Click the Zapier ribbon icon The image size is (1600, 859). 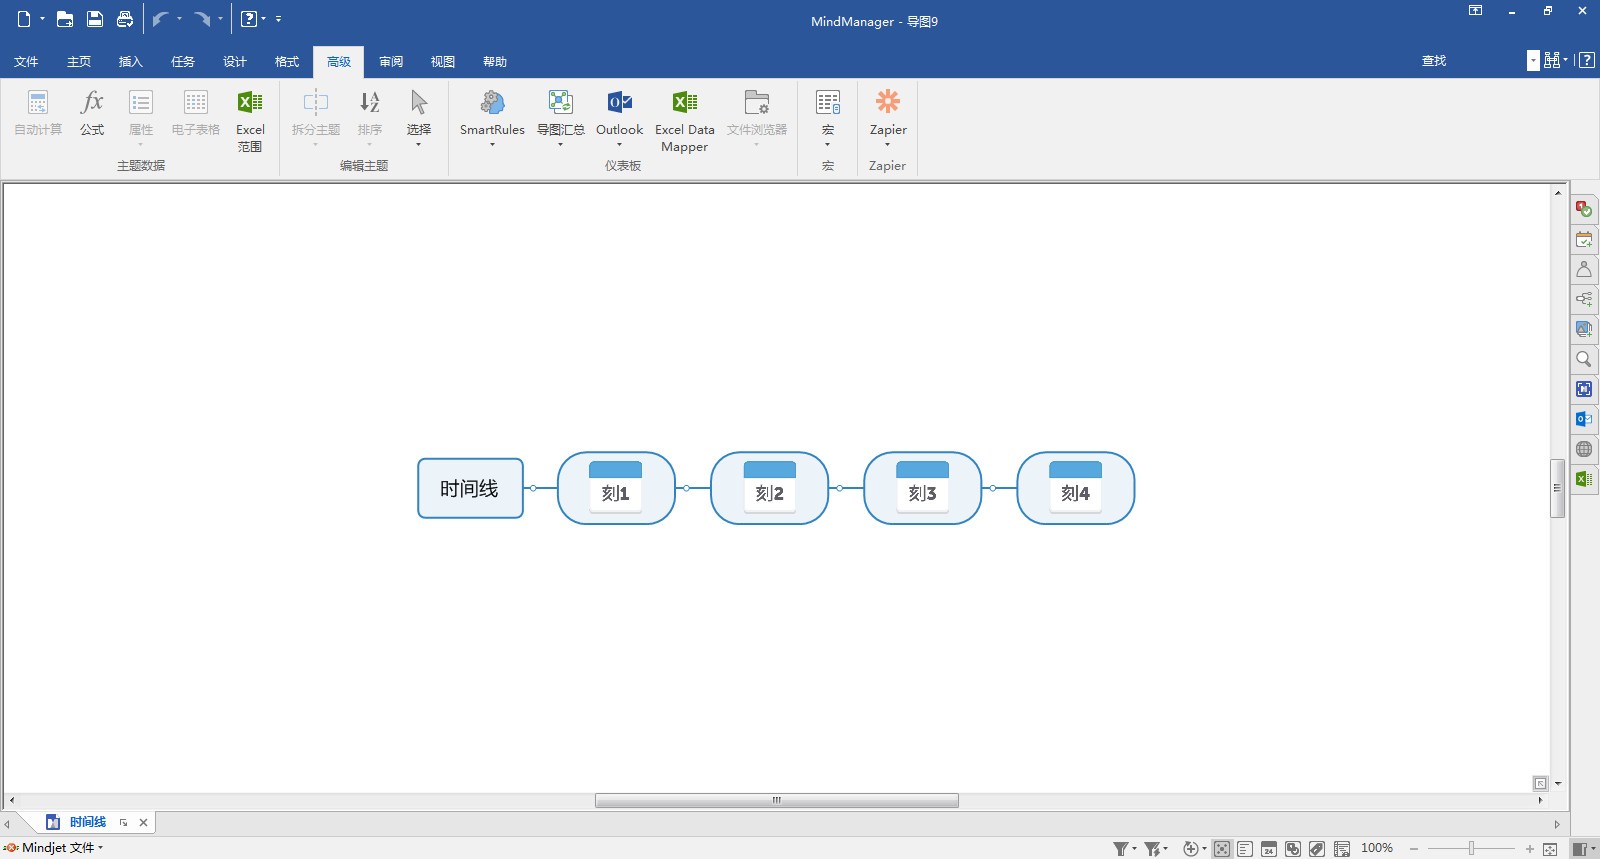(888, 102)
